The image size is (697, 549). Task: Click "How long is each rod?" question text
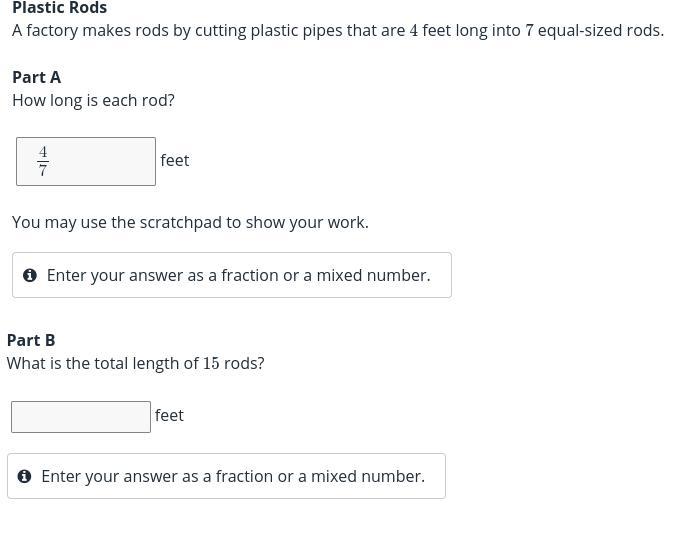click(93, 100)
